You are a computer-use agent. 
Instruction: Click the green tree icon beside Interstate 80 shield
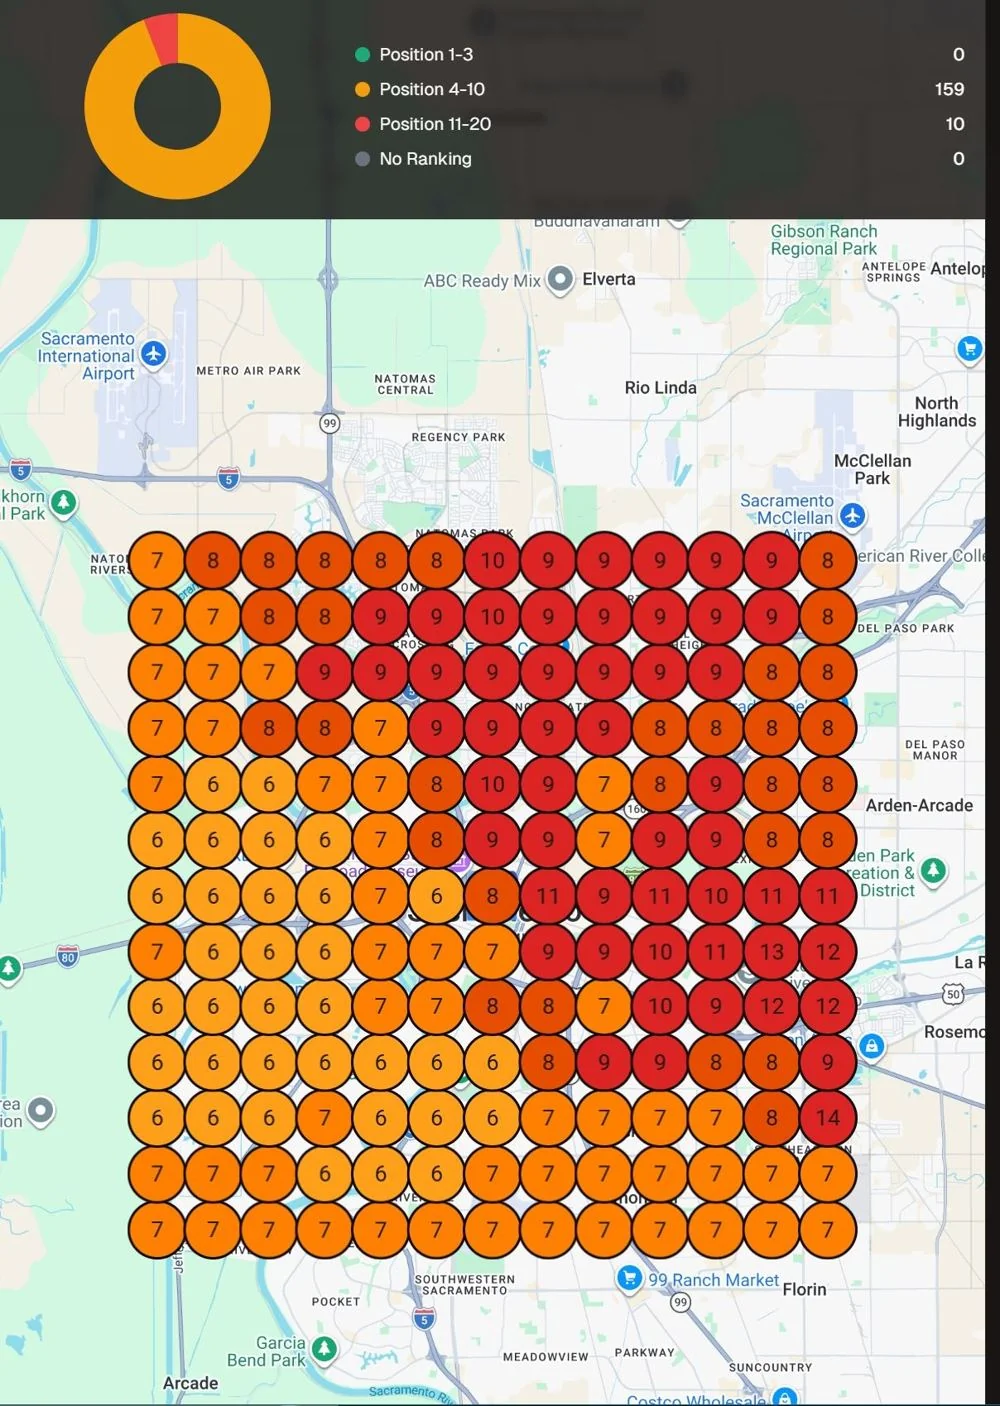point(8,969)
